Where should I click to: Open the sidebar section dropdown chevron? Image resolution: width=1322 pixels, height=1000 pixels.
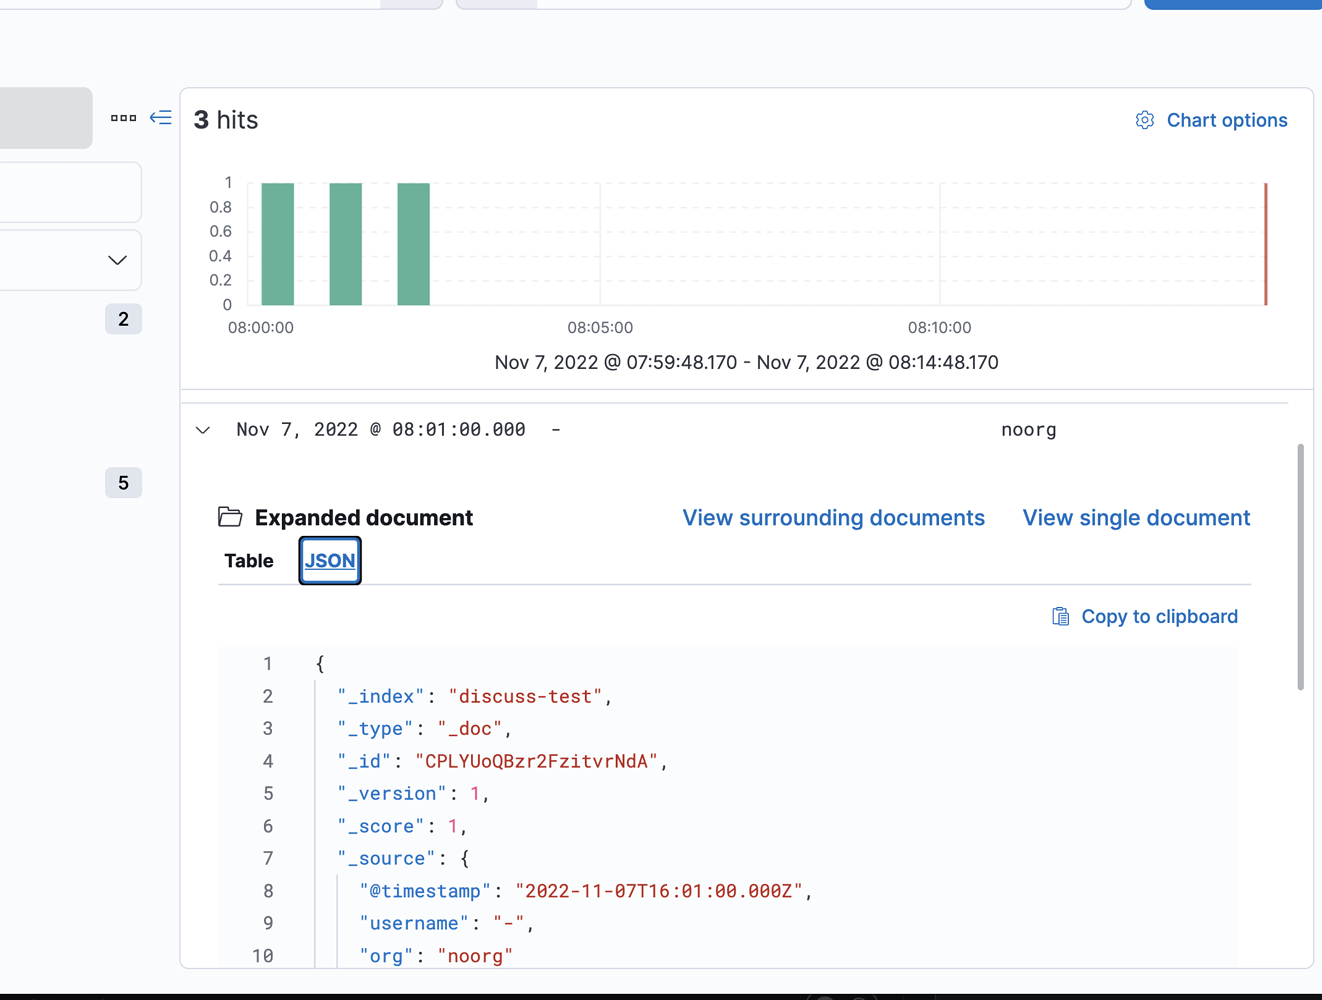[116, 260]
